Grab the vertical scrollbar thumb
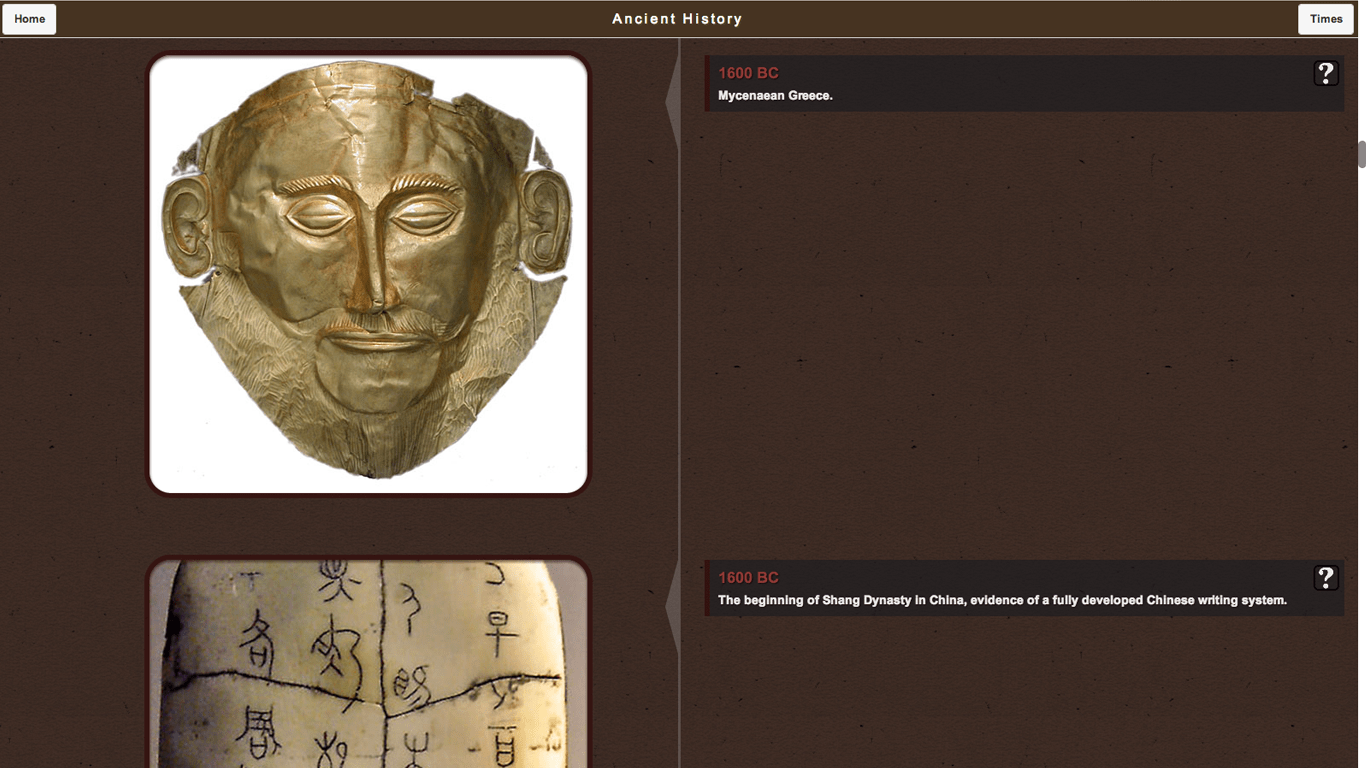The width and height of the screenshot is (1366, 768). [1361, 155]
